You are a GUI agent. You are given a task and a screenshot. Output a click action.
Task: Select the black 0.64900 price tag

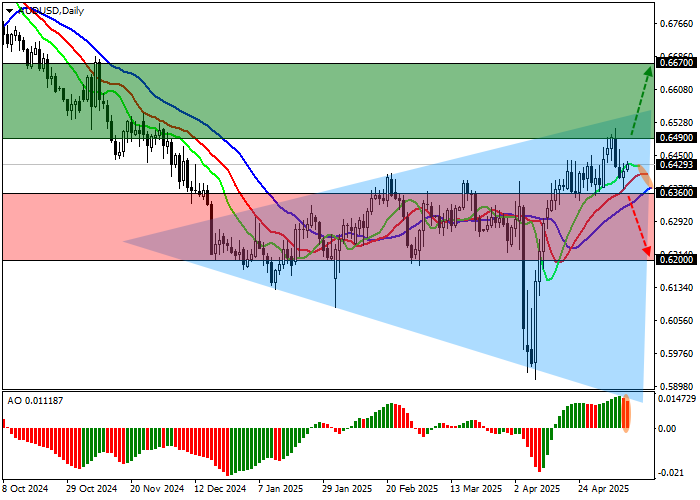(x=675, y=137)
